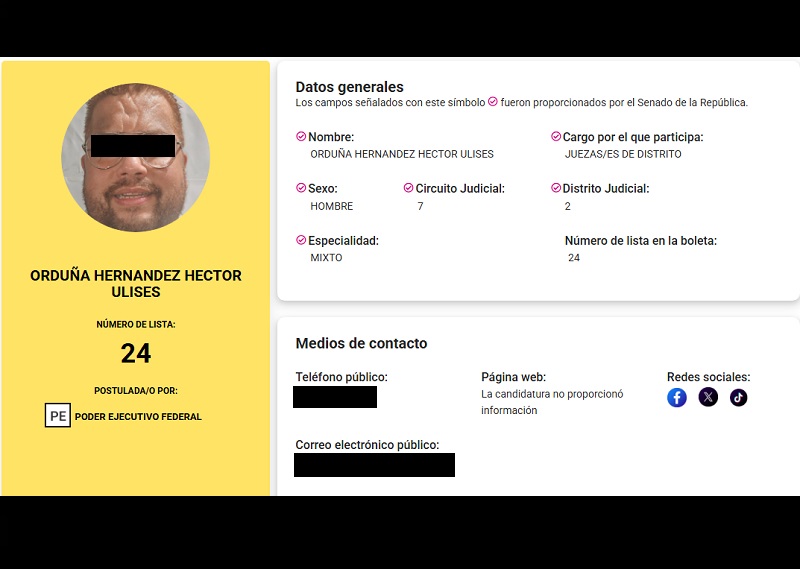800x569 pixels.
Task: Click the candidate's circular profile photo
Action: coord(135,157)
